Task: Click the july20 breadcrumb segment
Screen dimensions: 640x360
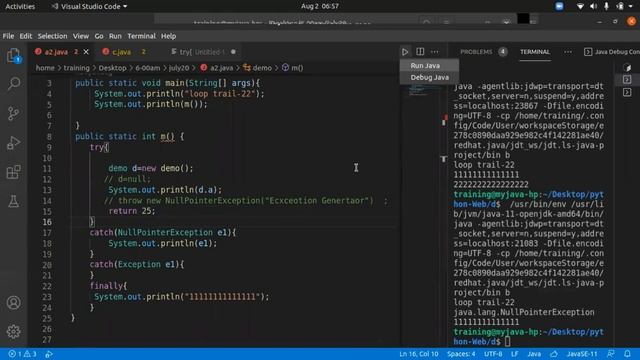Action: pos(179,68)
